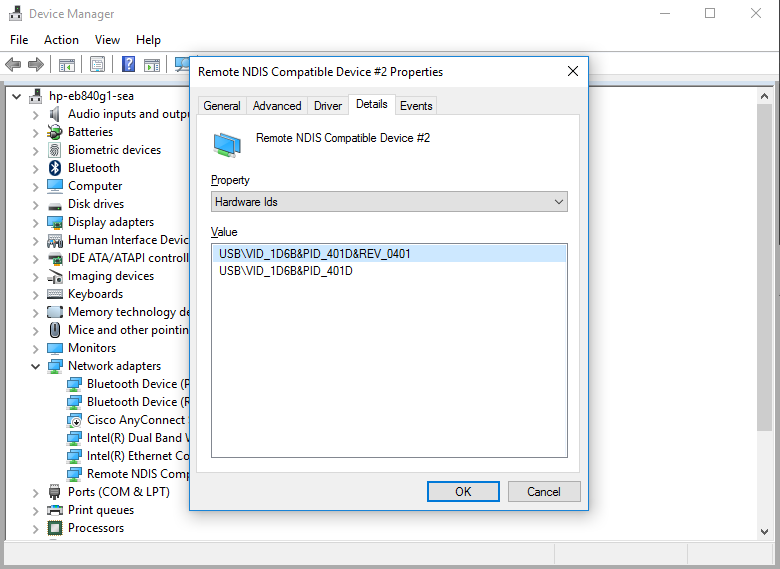Switch to the Advanced tab
This screenshot has height=569, width=780.
coord(277,106)
